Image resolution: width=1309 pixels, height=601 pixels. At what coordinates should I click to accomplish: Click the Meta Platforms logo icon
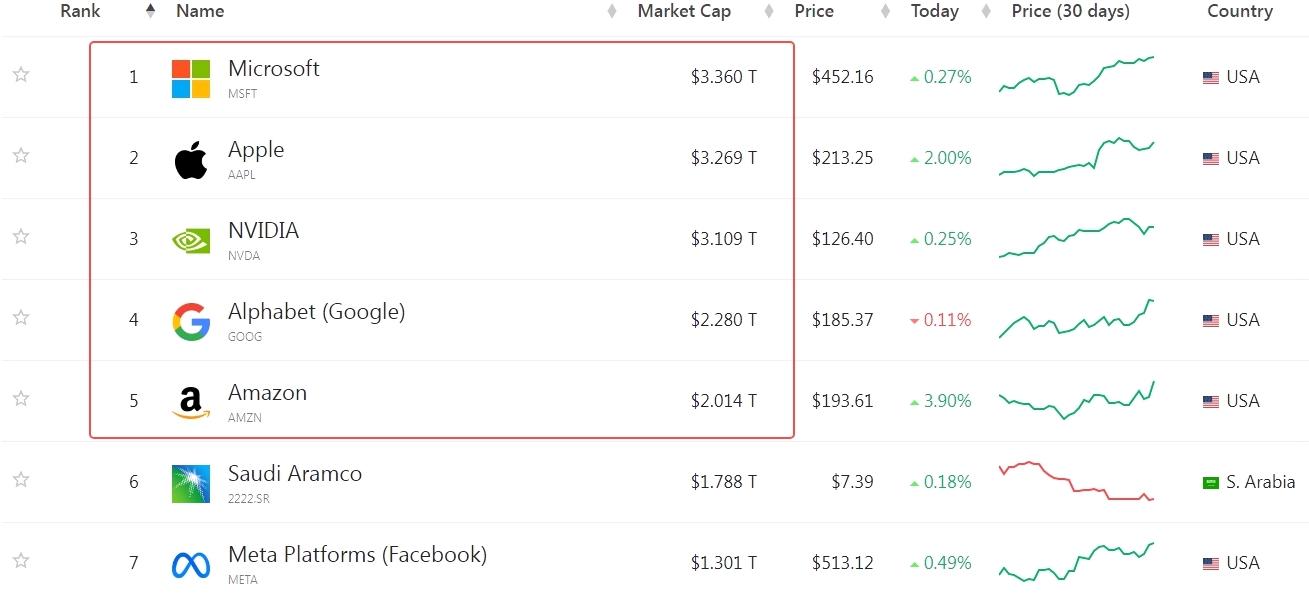[191, 565]
